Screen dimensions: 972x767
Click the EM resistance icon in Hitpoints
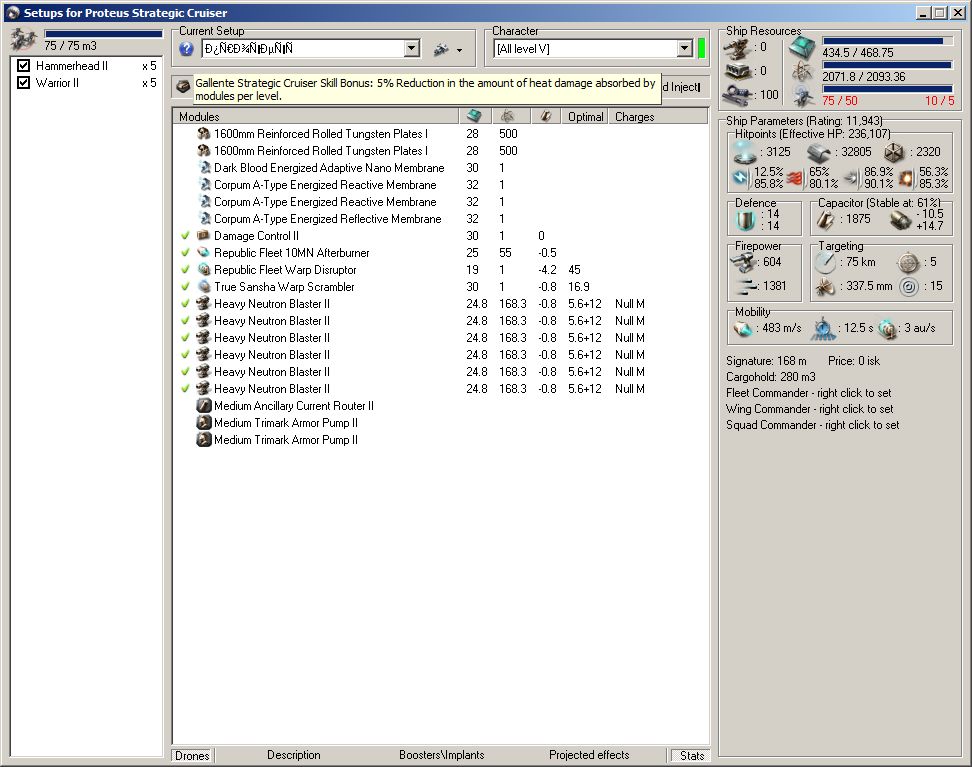coord(741,178)
